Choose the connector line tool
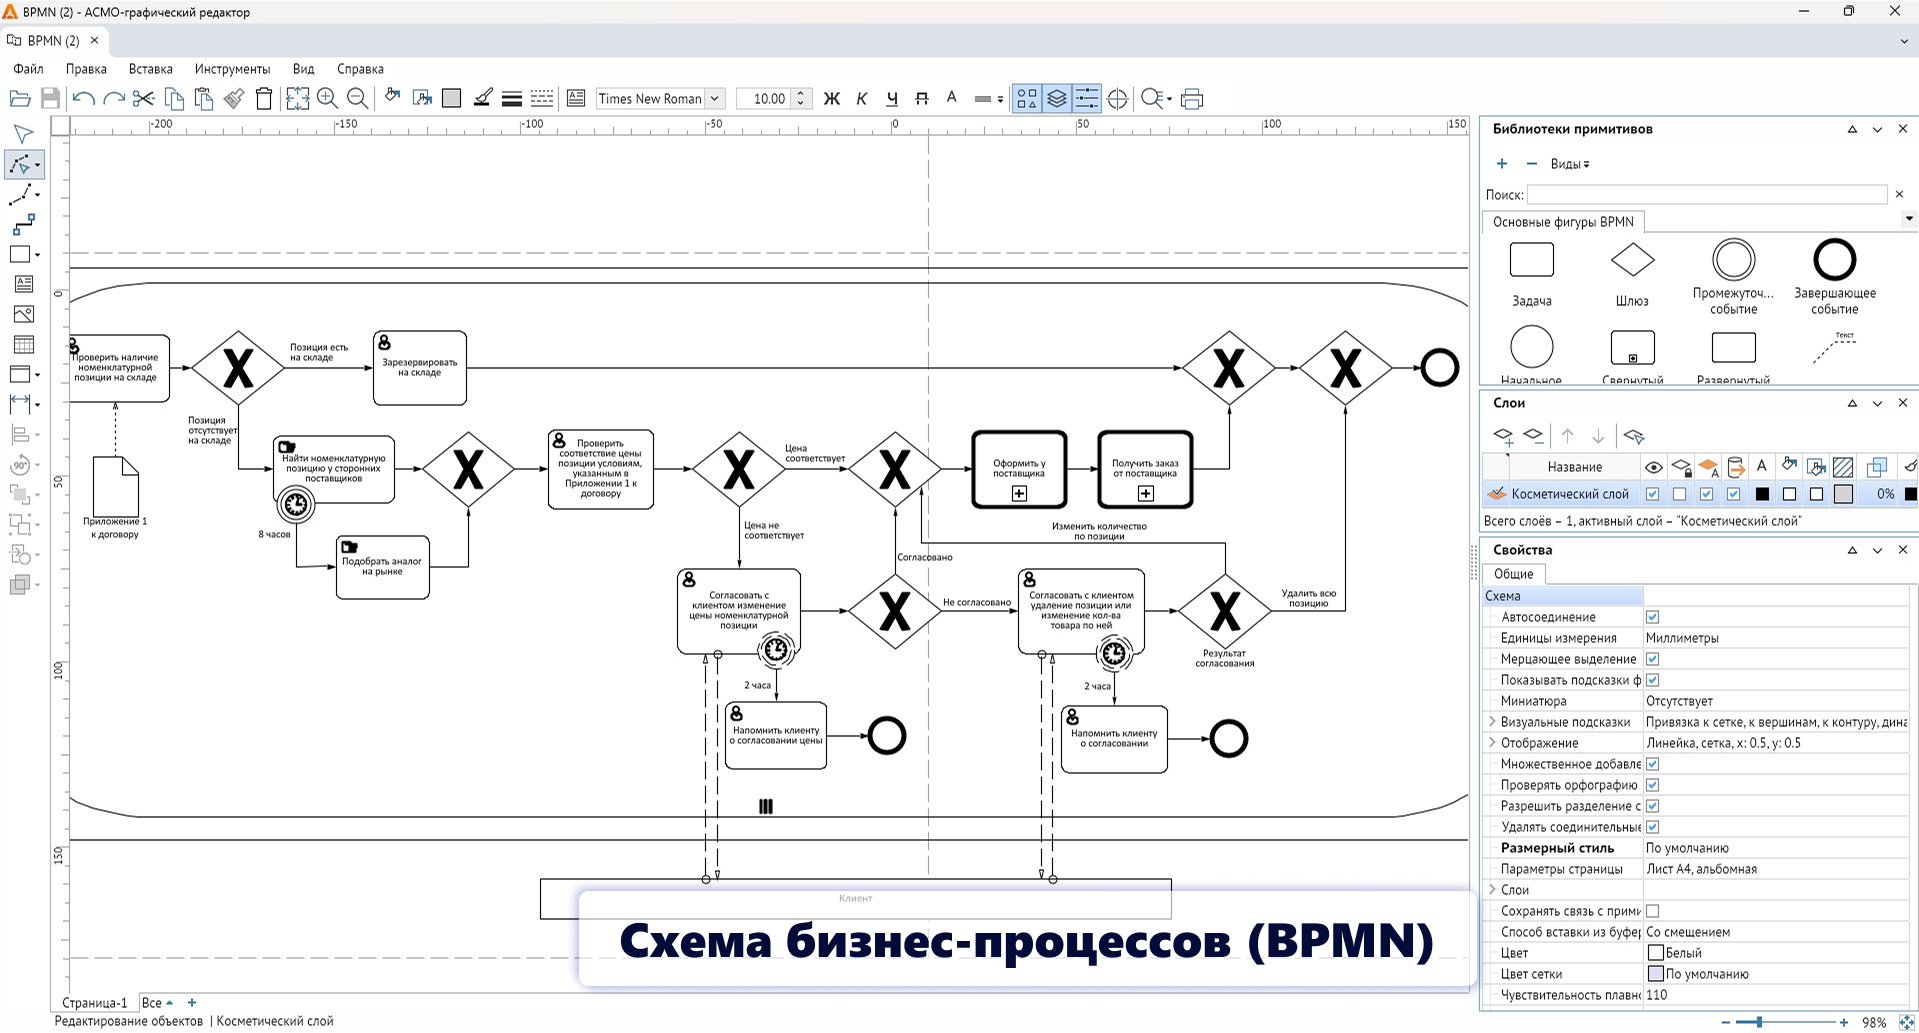 [x=24, y=224]
